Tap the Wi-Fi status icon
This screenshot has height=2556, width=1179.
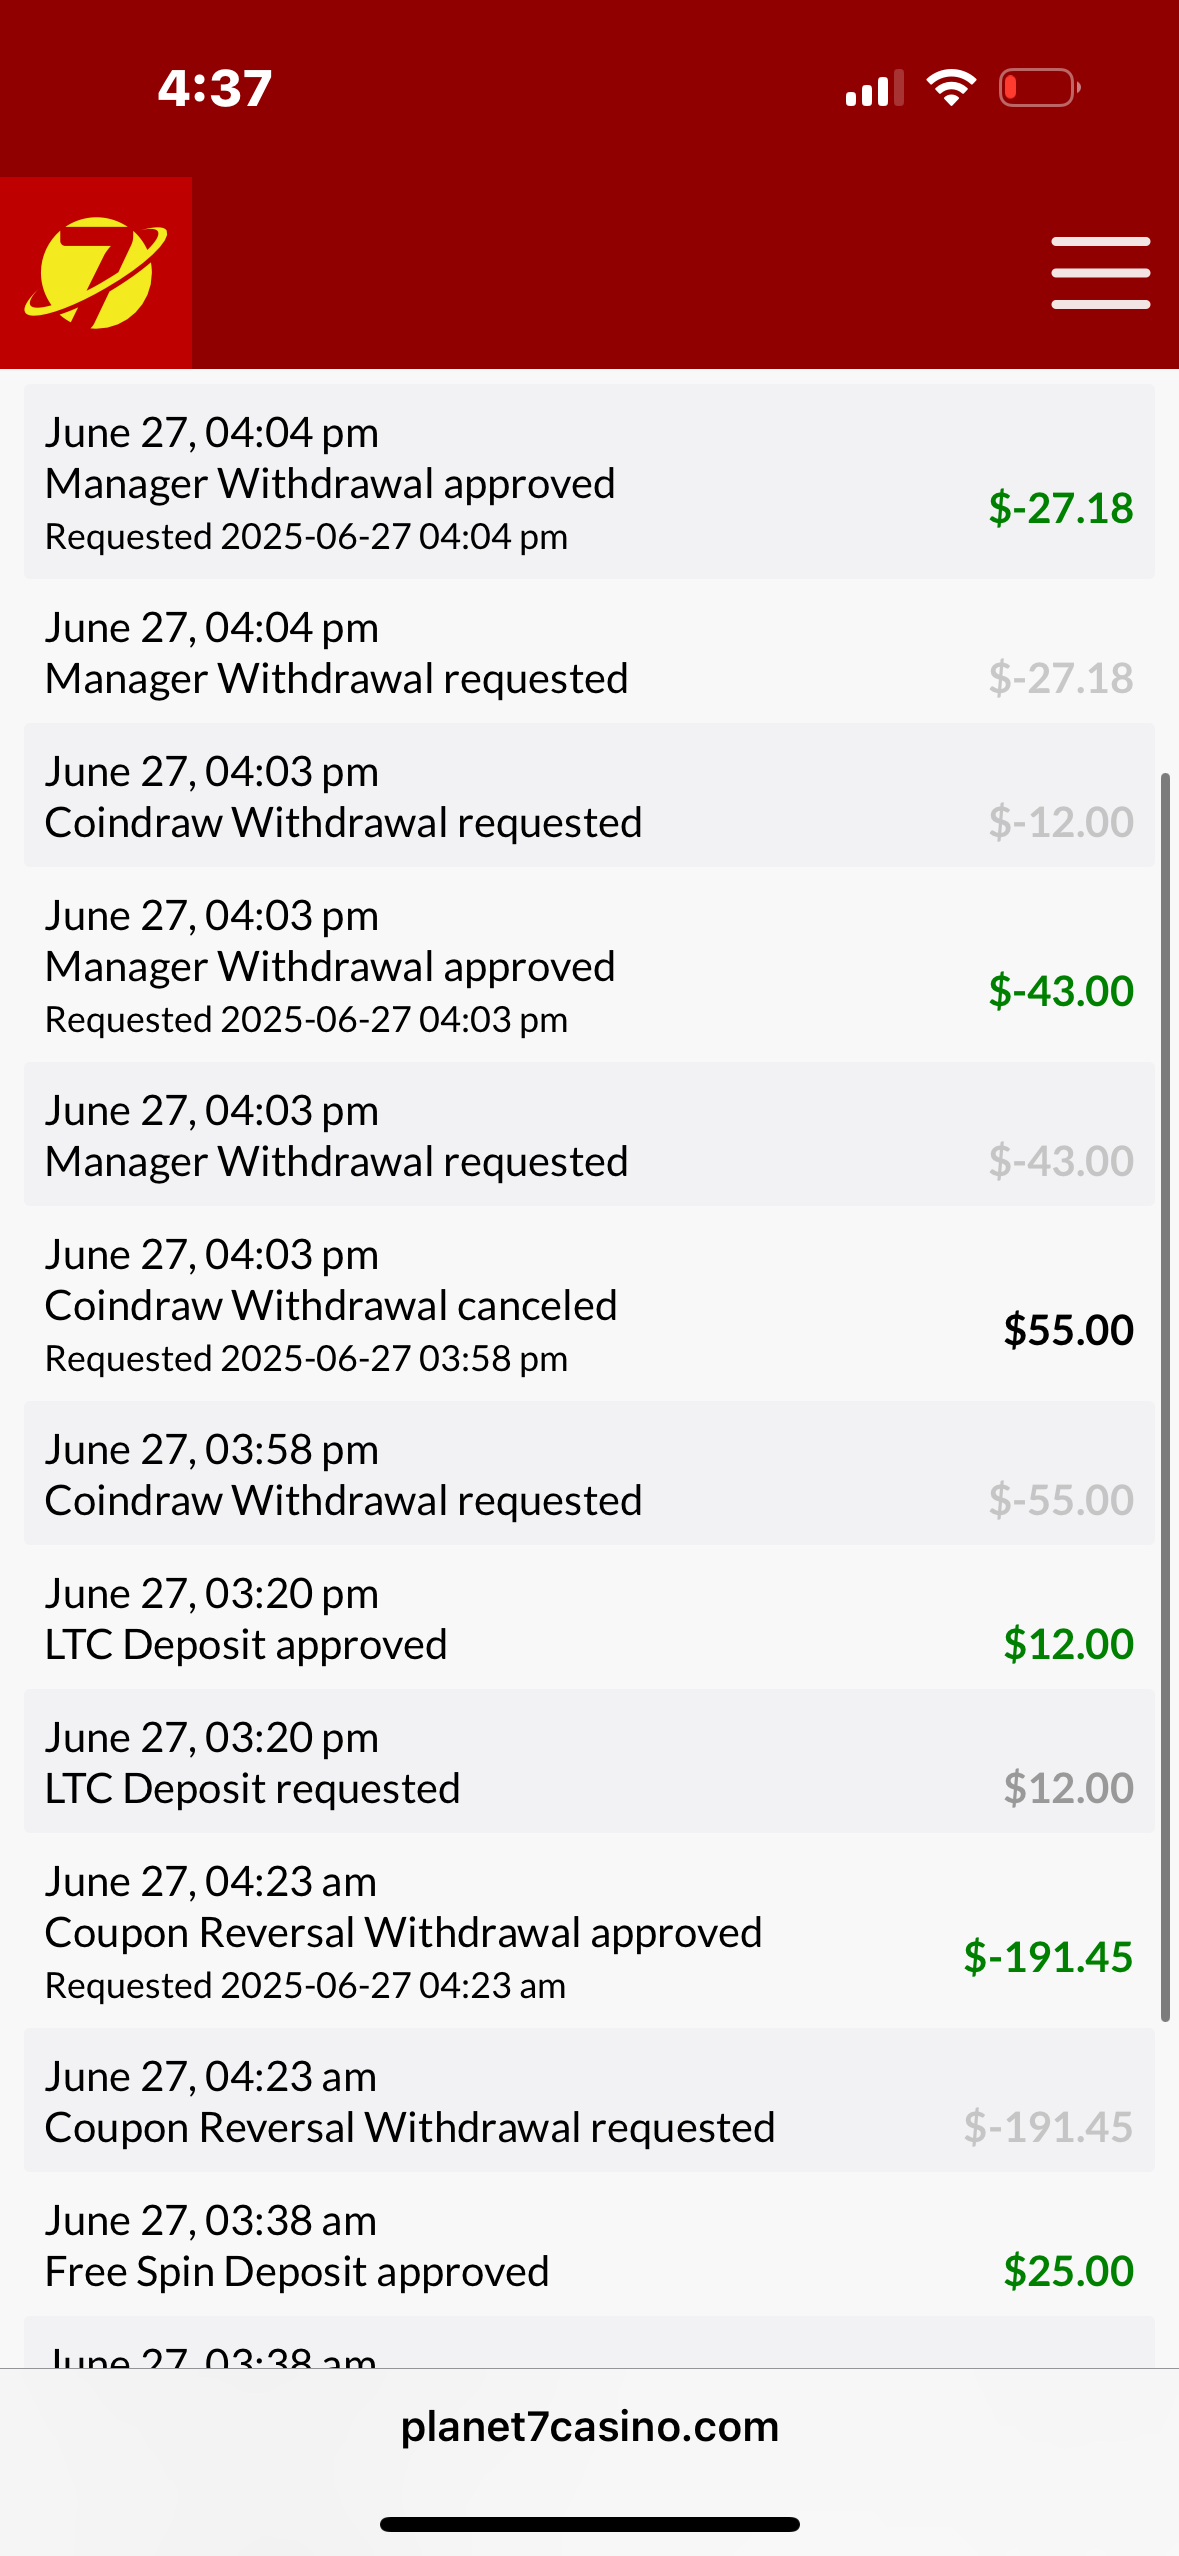tap(951, 88)
